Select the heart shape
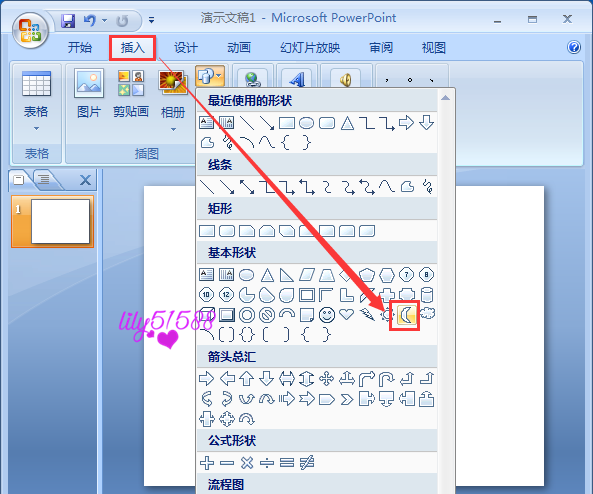The width and height of the screenshot is (593, 494). pyautogui.click(x=346, y=314)
